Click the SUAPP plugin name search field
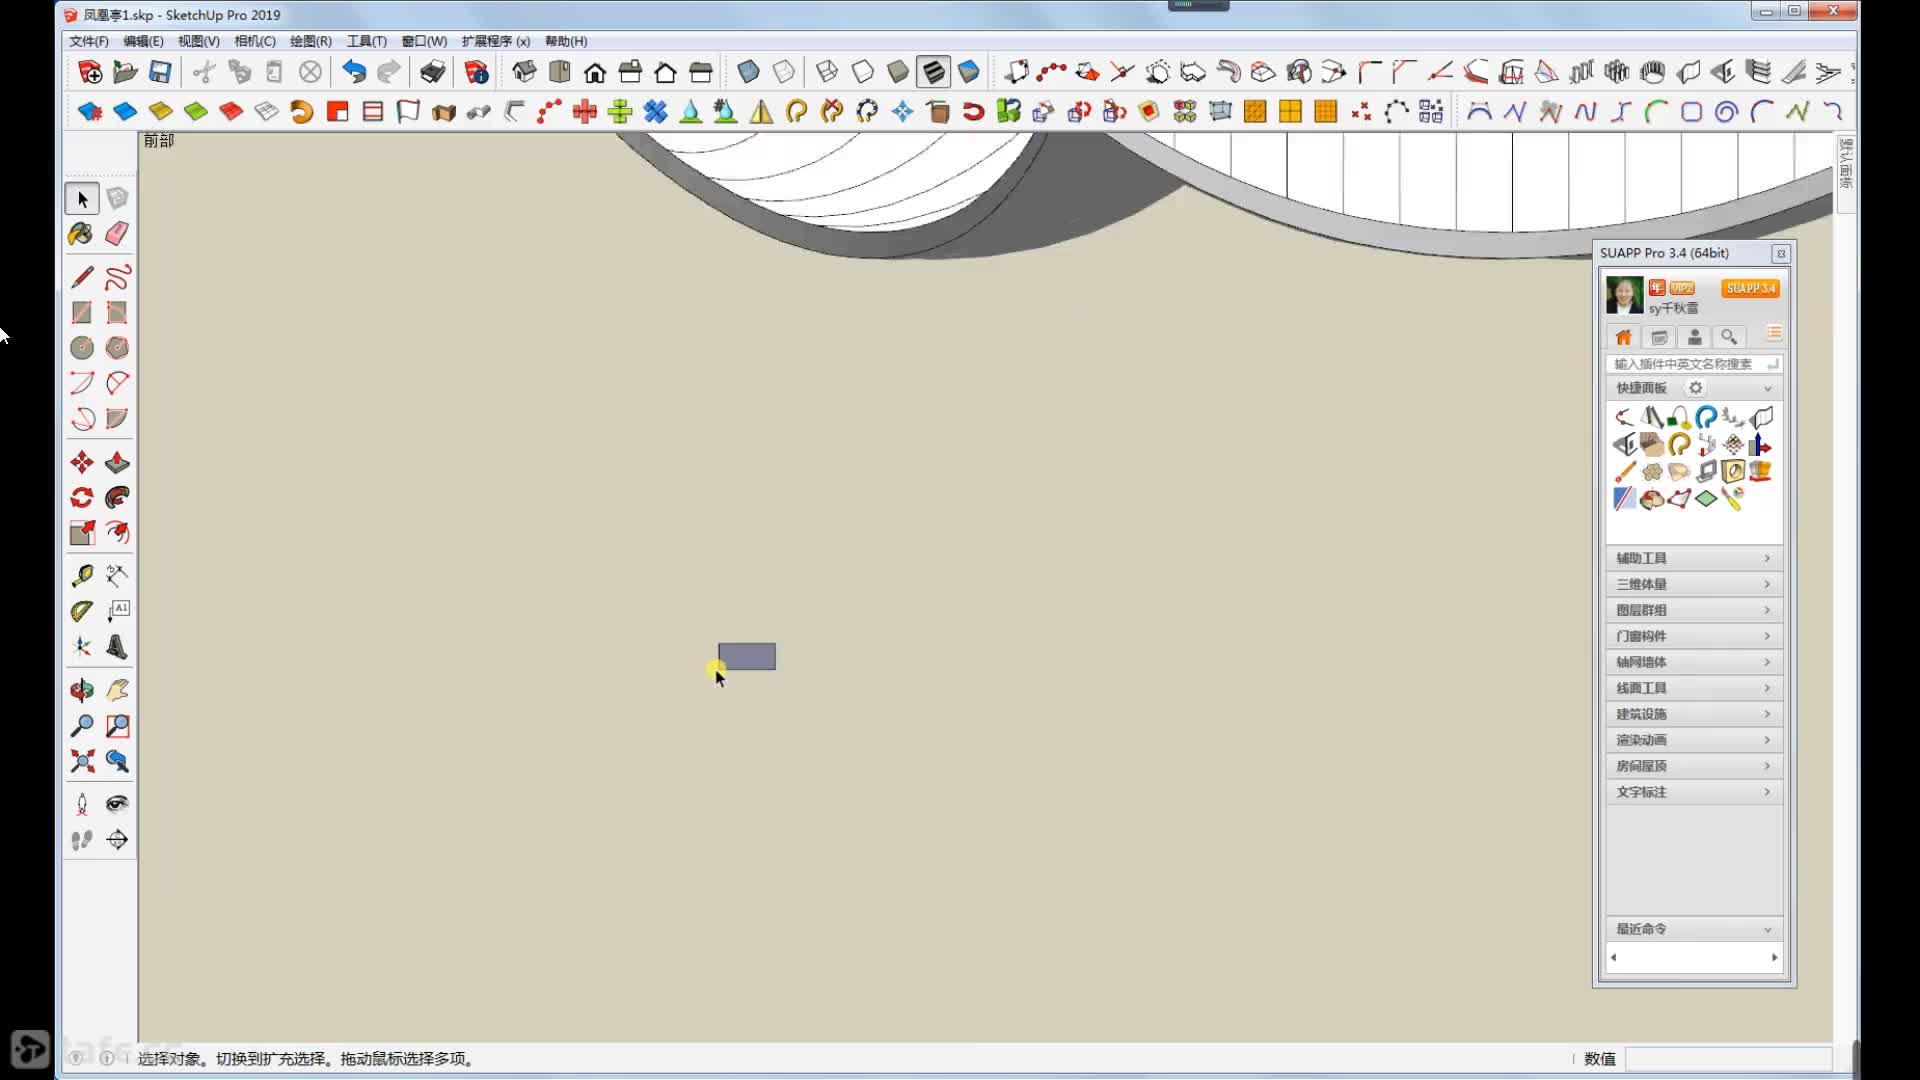 click(1694, 364)
